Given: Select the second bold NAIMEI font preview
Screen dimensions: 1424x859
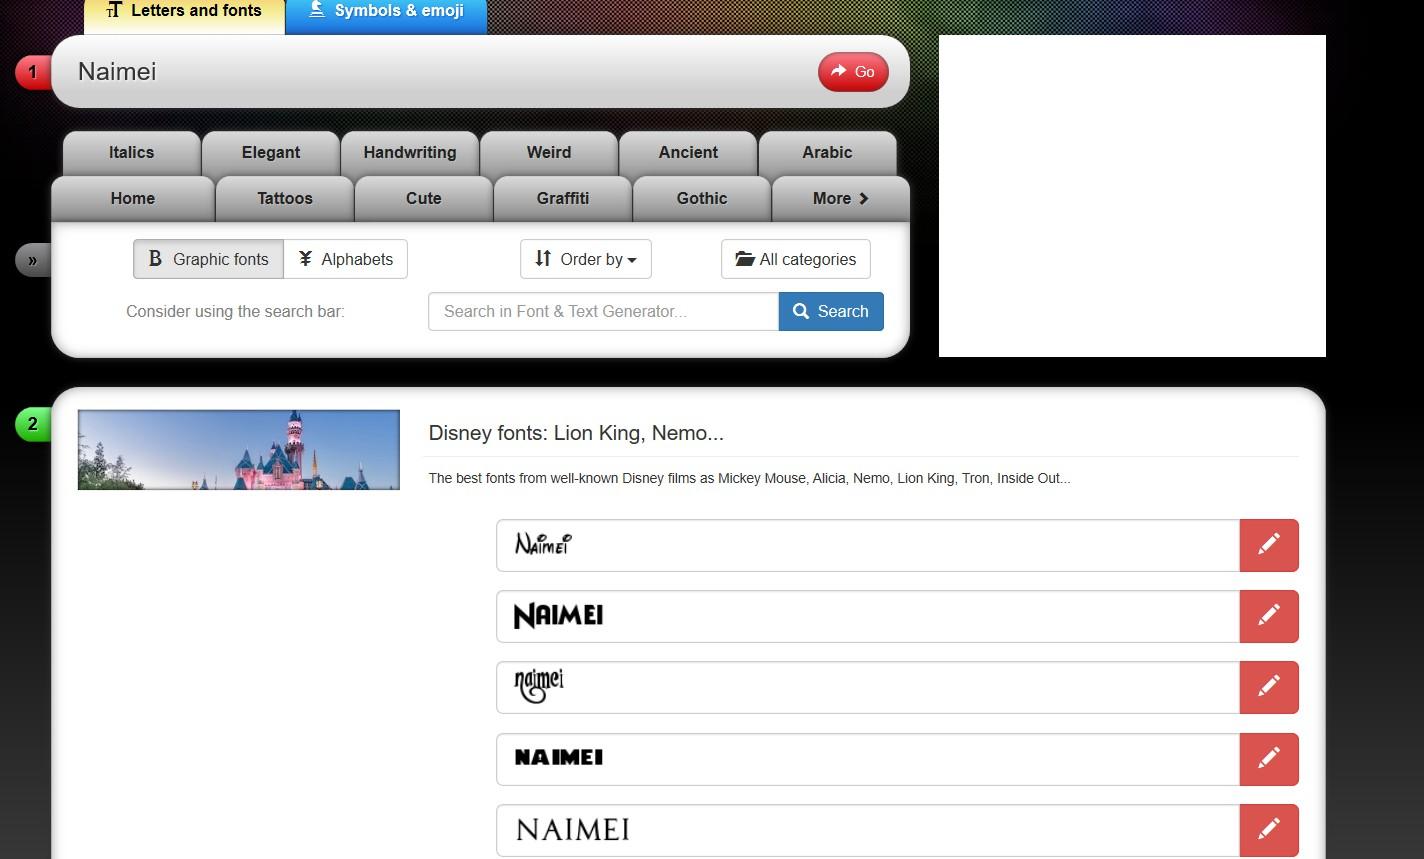Looking at the screenshot, I should point(868,616).
